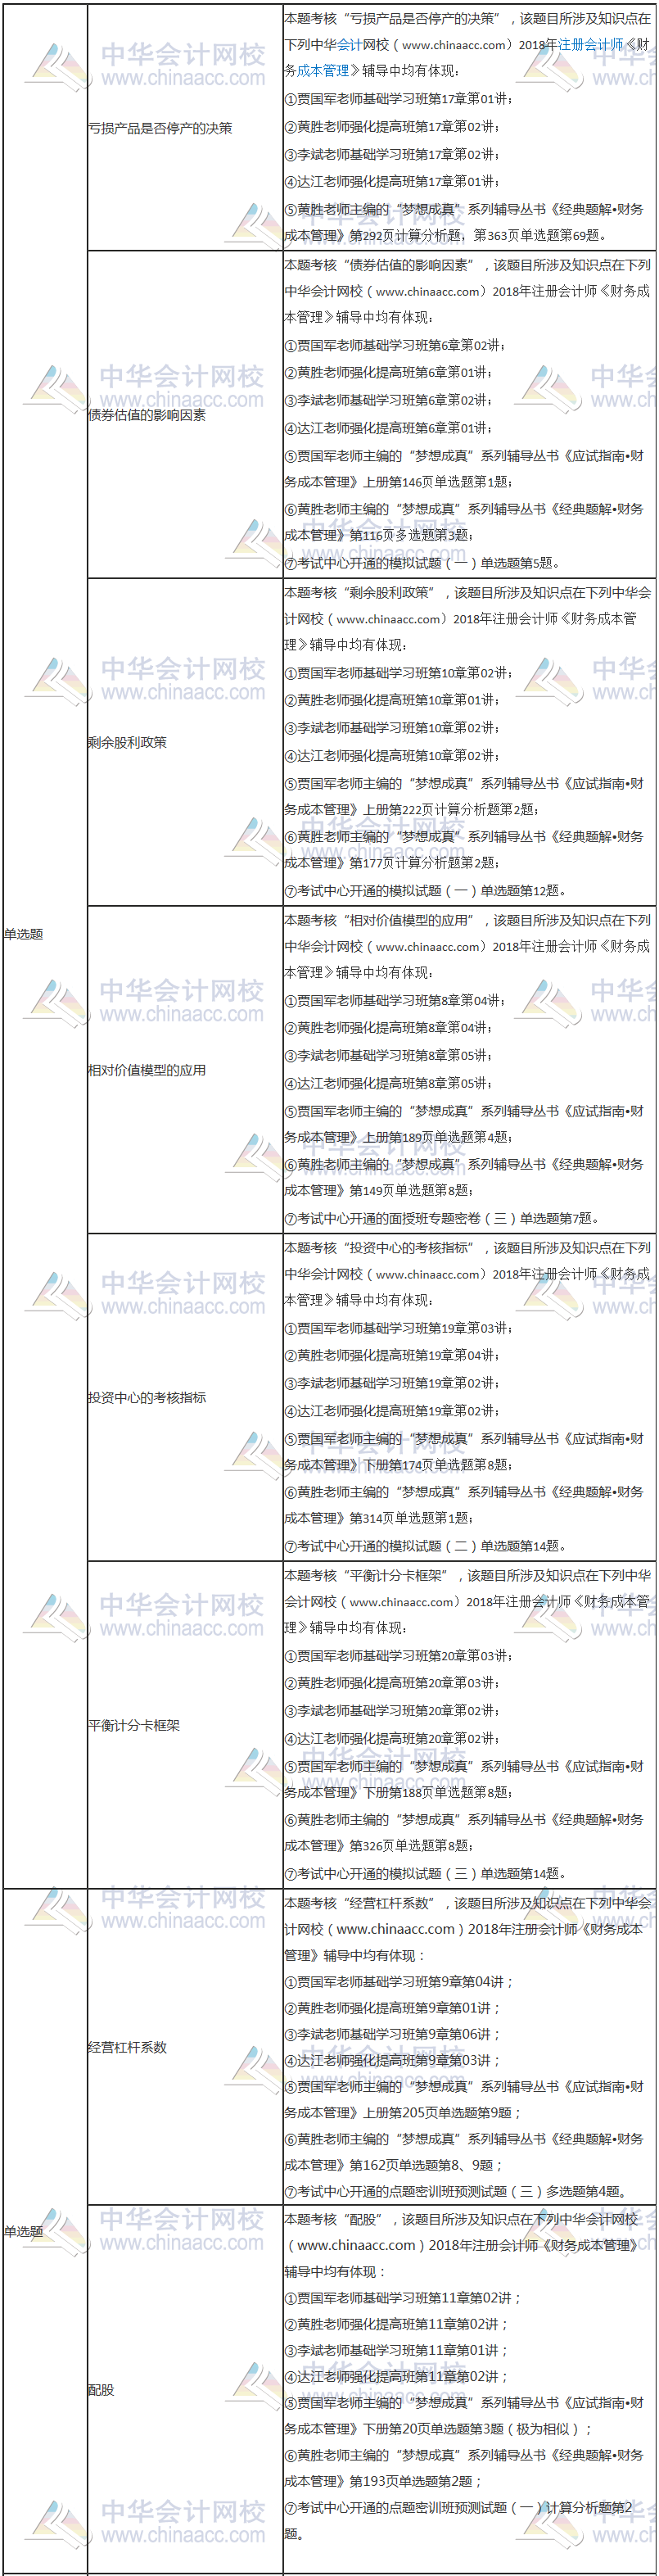
Task: Click line ③李斌老师基础学习班第8章第05讲
Action: pos(389,1055)
